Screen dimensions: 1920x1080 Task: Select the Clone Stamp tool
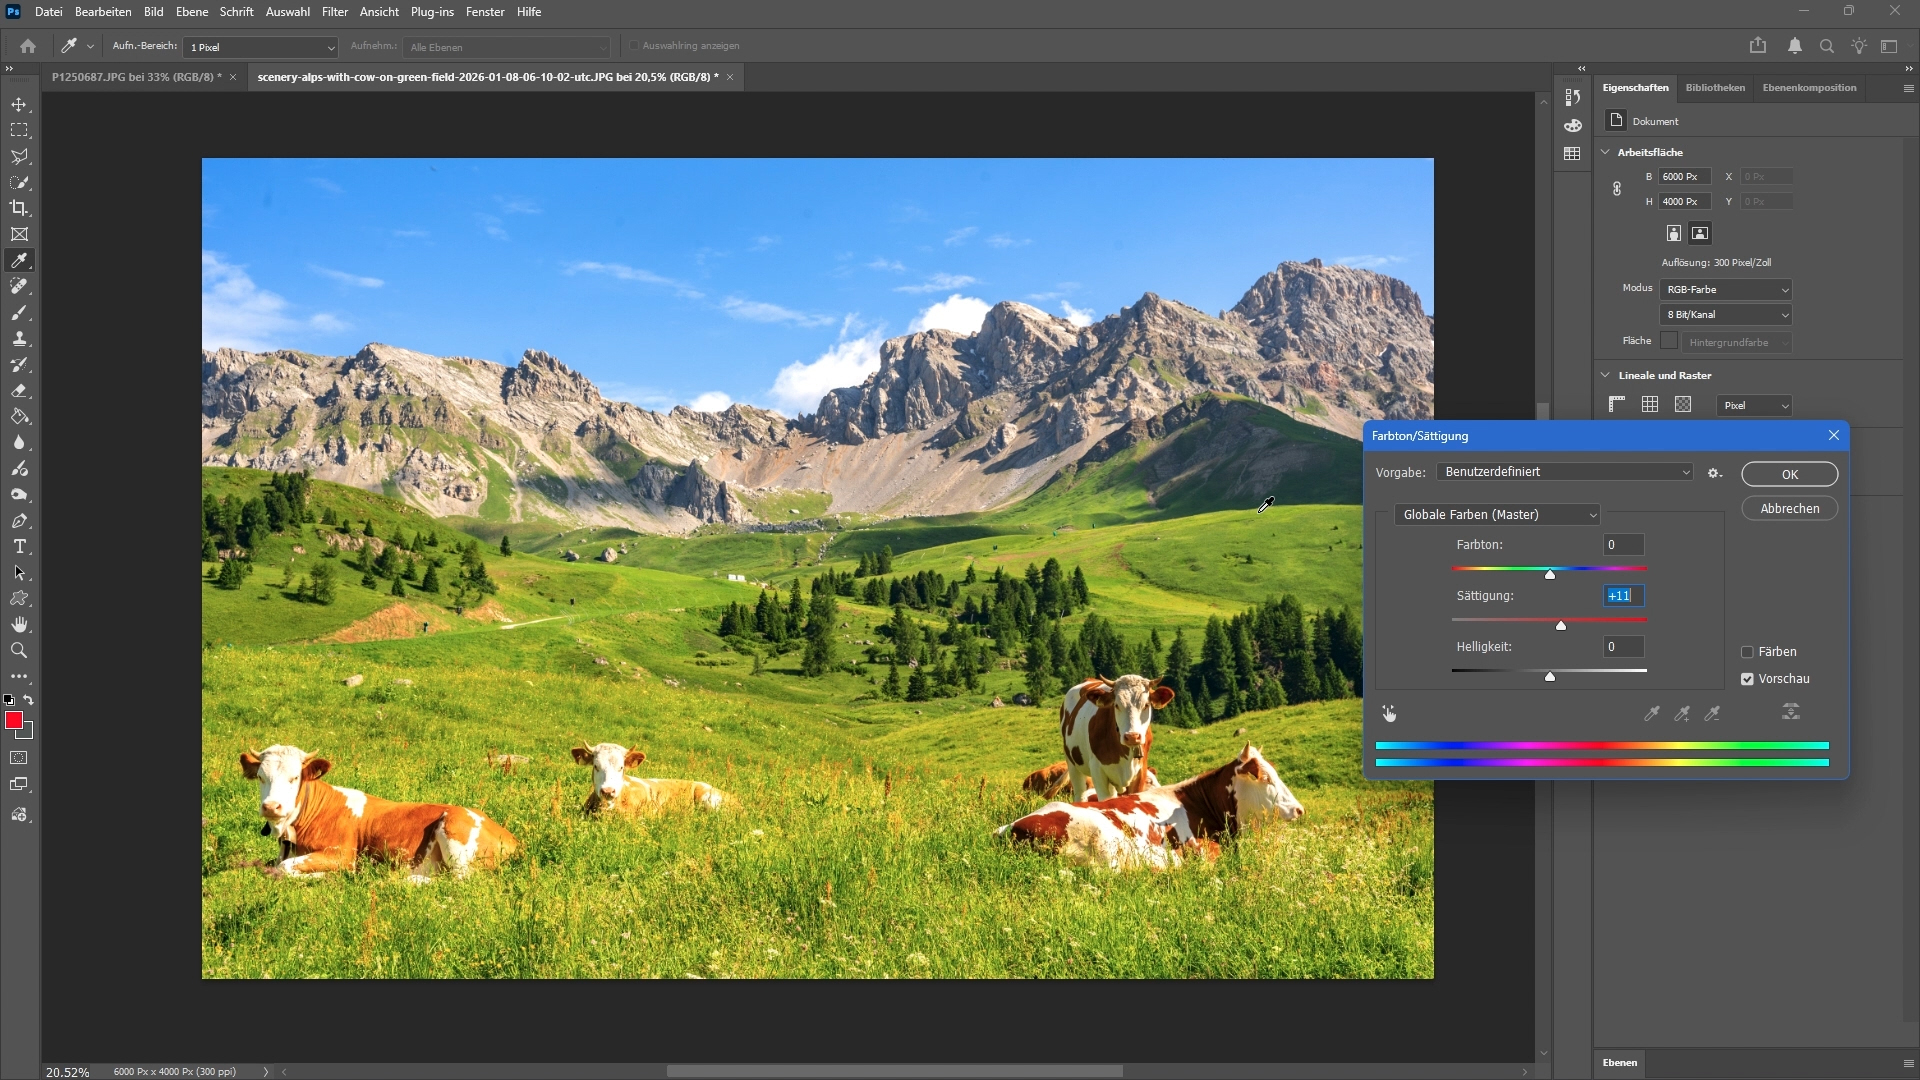coord(19,339)
